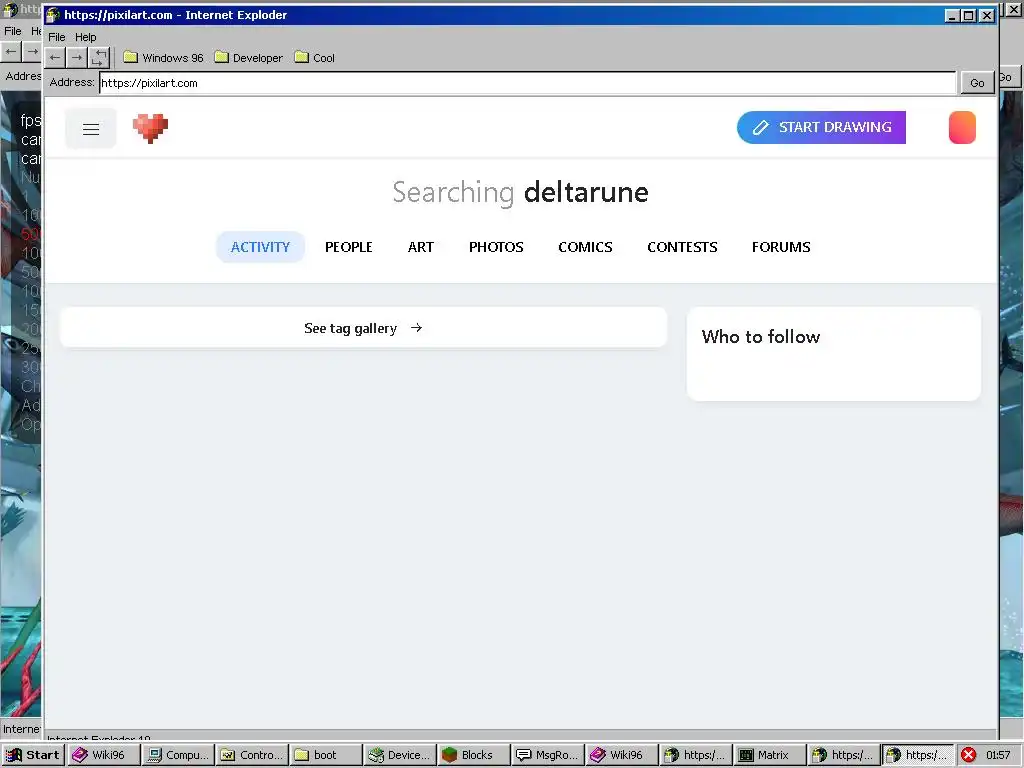This screenshot has width=1024, height=768.
Task: Switch to the PHOTOS tab
Action: coord(496,247)
